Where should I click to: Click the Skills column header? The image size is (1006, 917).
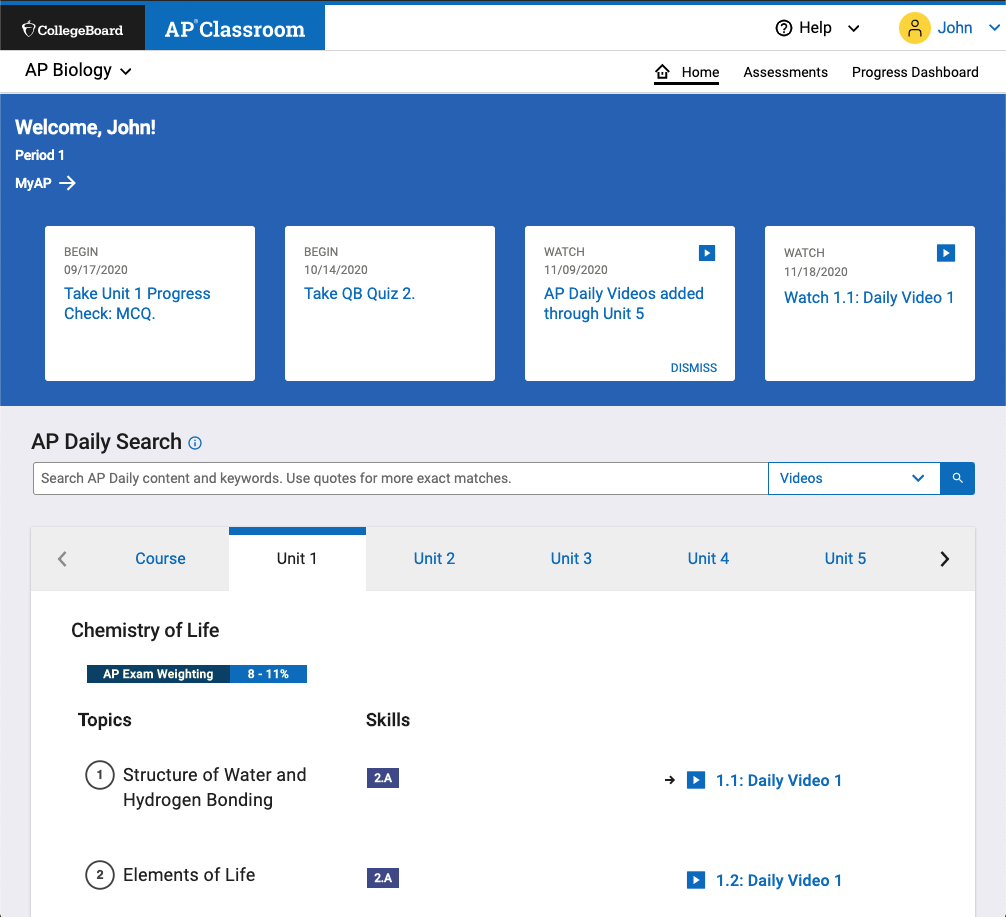point(388,720)
